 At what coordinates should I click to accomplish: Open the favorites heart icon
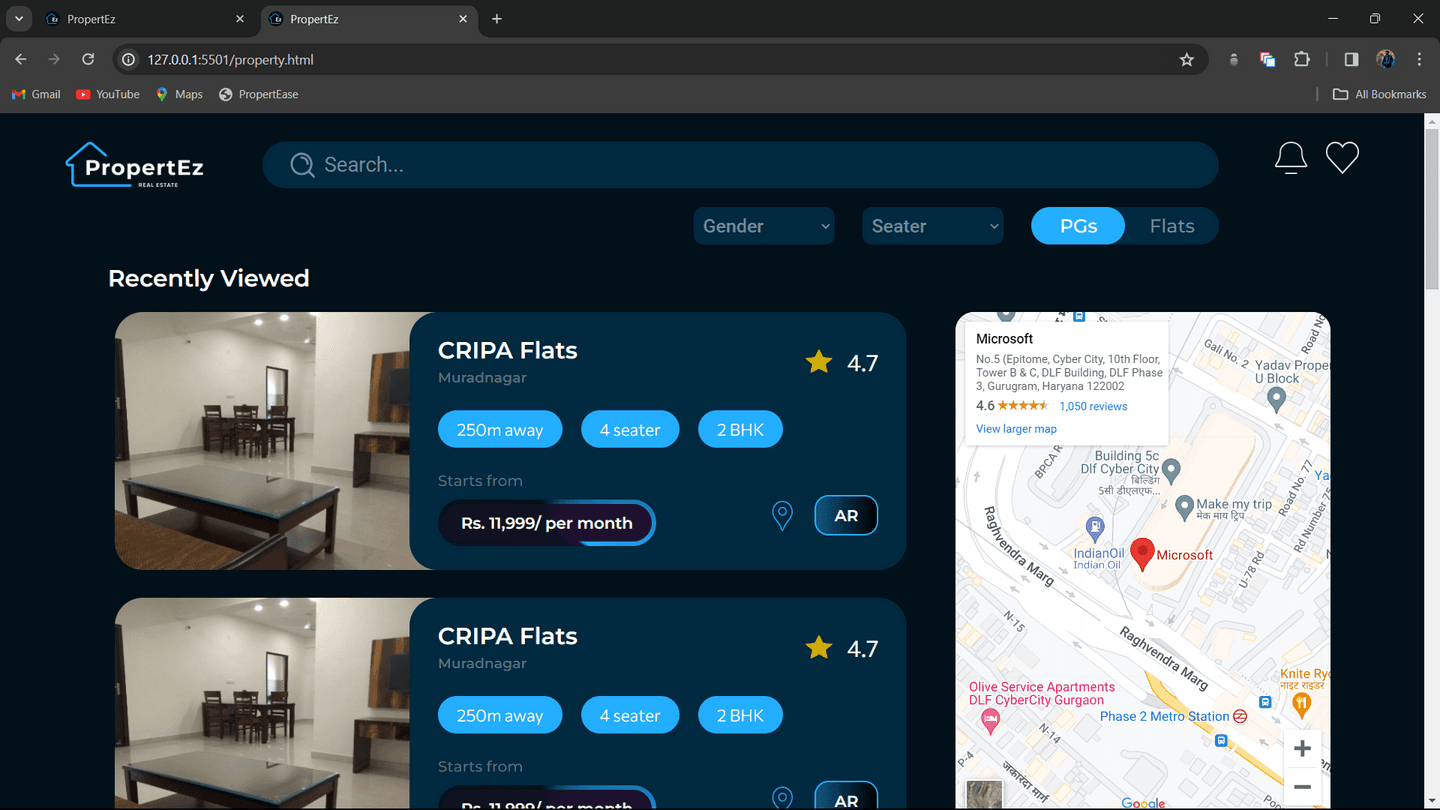coord(1342,158)
